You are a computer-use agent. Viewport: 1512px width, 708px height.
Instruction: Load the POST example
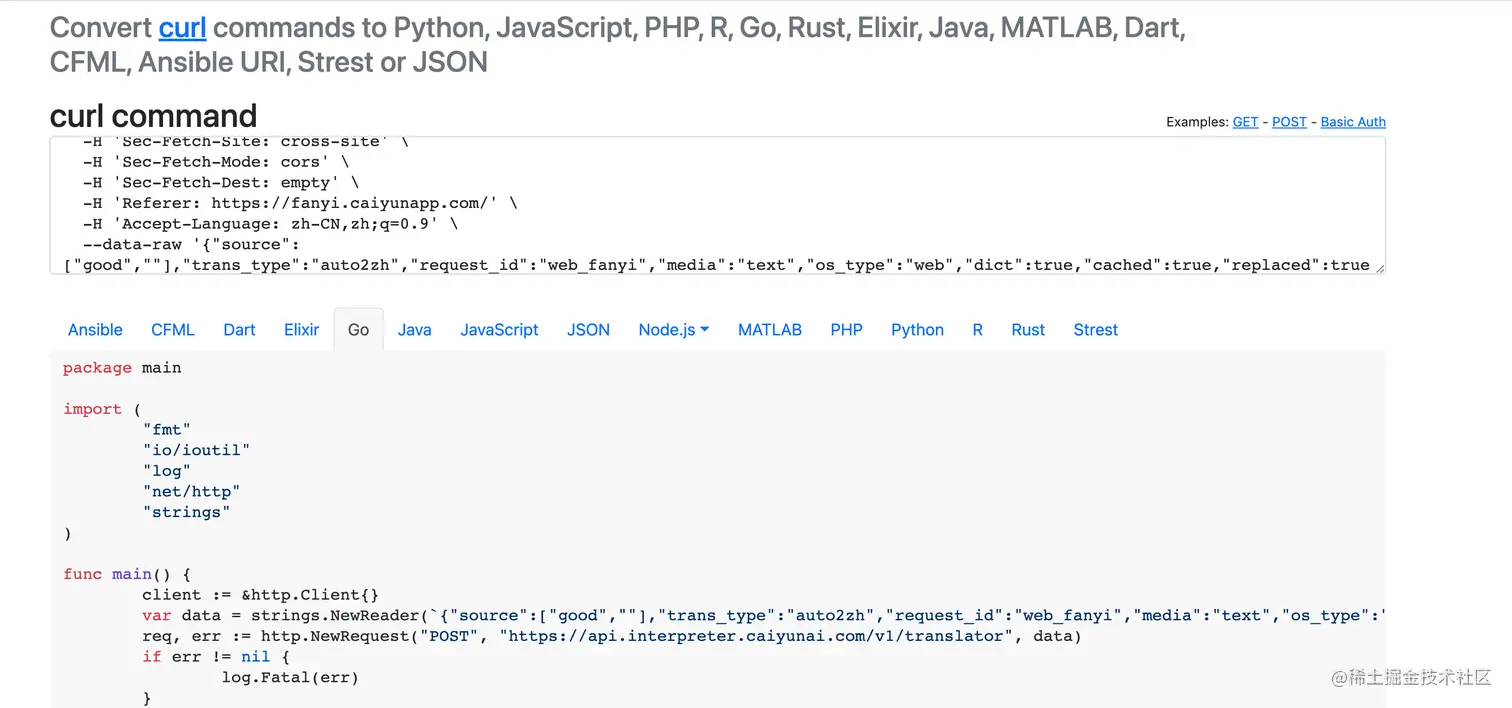(1289, 122)
